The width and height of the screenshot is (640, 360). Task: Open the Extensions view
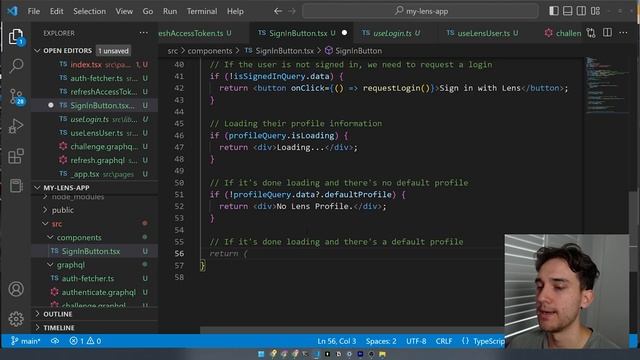[16, 156]
